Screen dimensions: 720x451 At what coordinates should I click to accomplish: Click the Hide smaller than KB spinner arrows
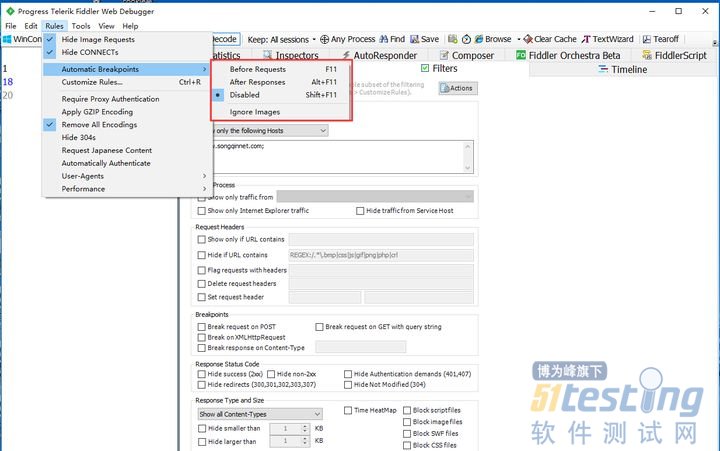pos(305,428)
